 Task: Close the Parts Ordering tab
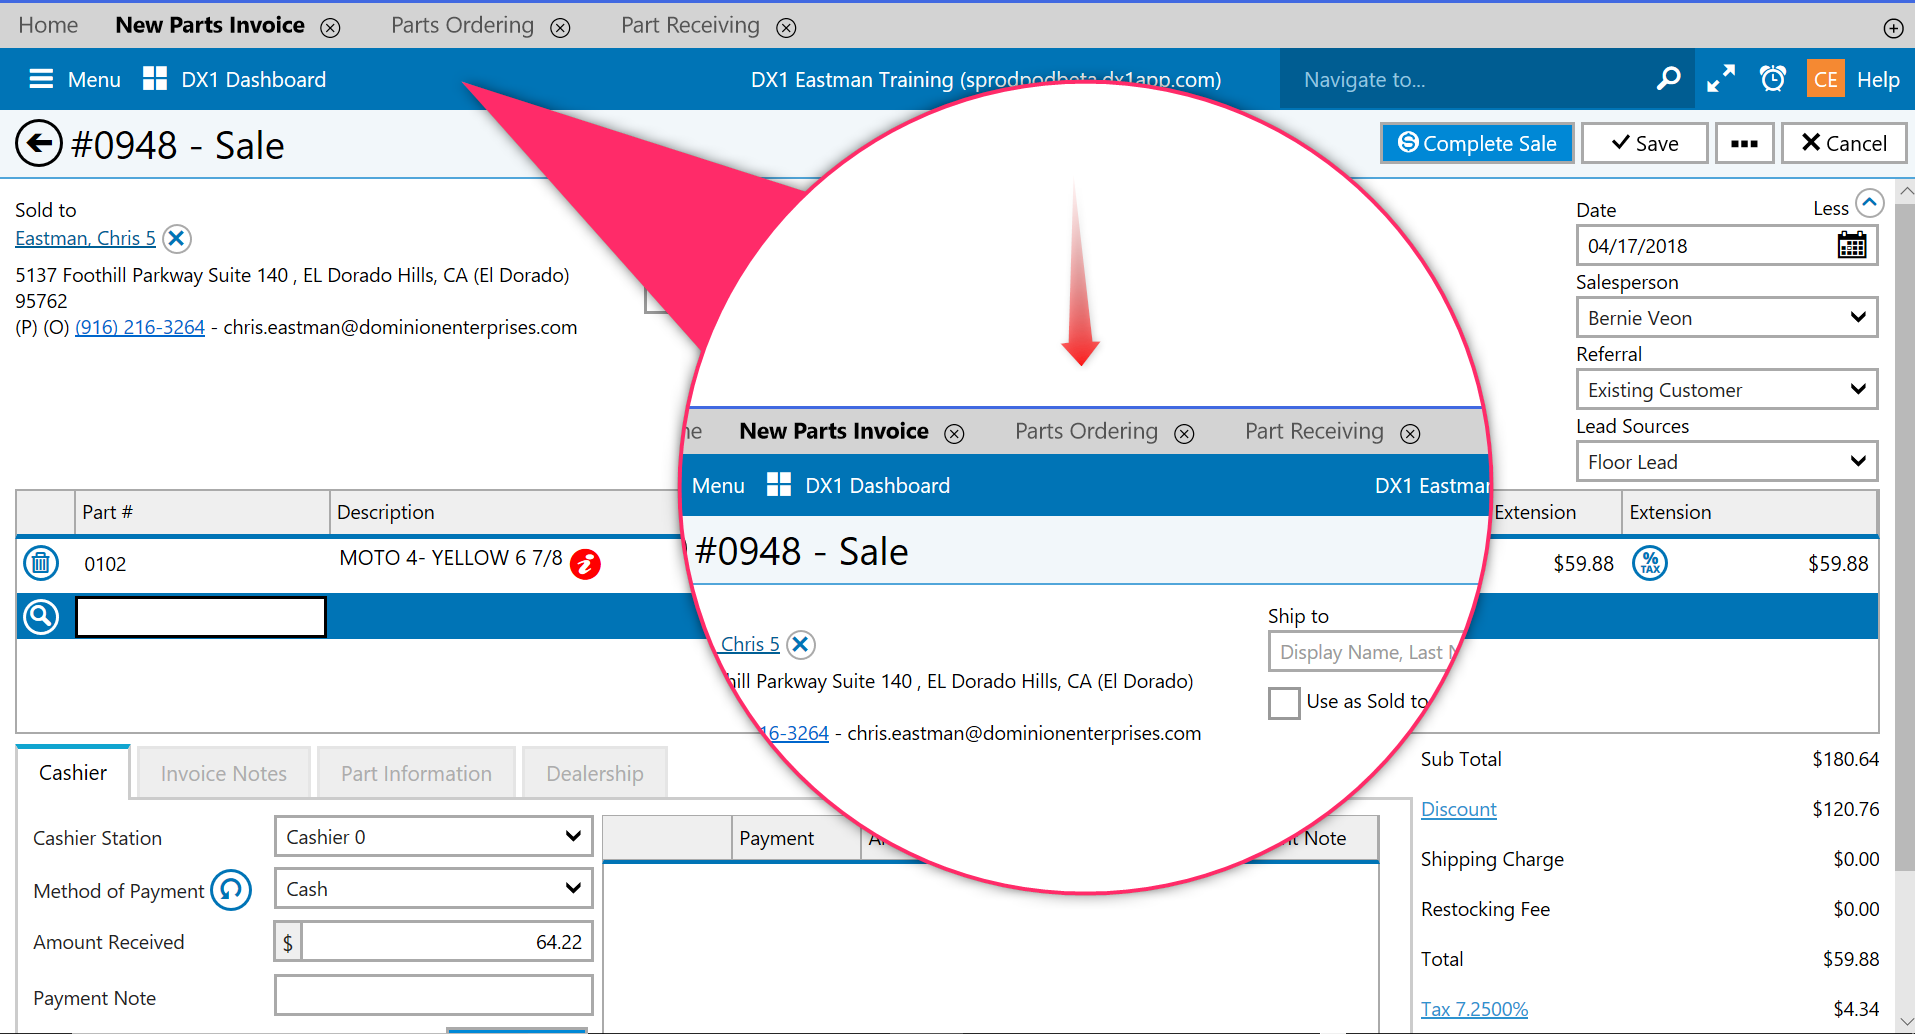(561, 28)
